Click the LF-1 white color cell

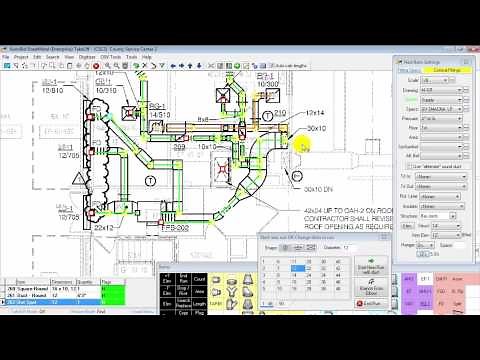tap(425, 279)
